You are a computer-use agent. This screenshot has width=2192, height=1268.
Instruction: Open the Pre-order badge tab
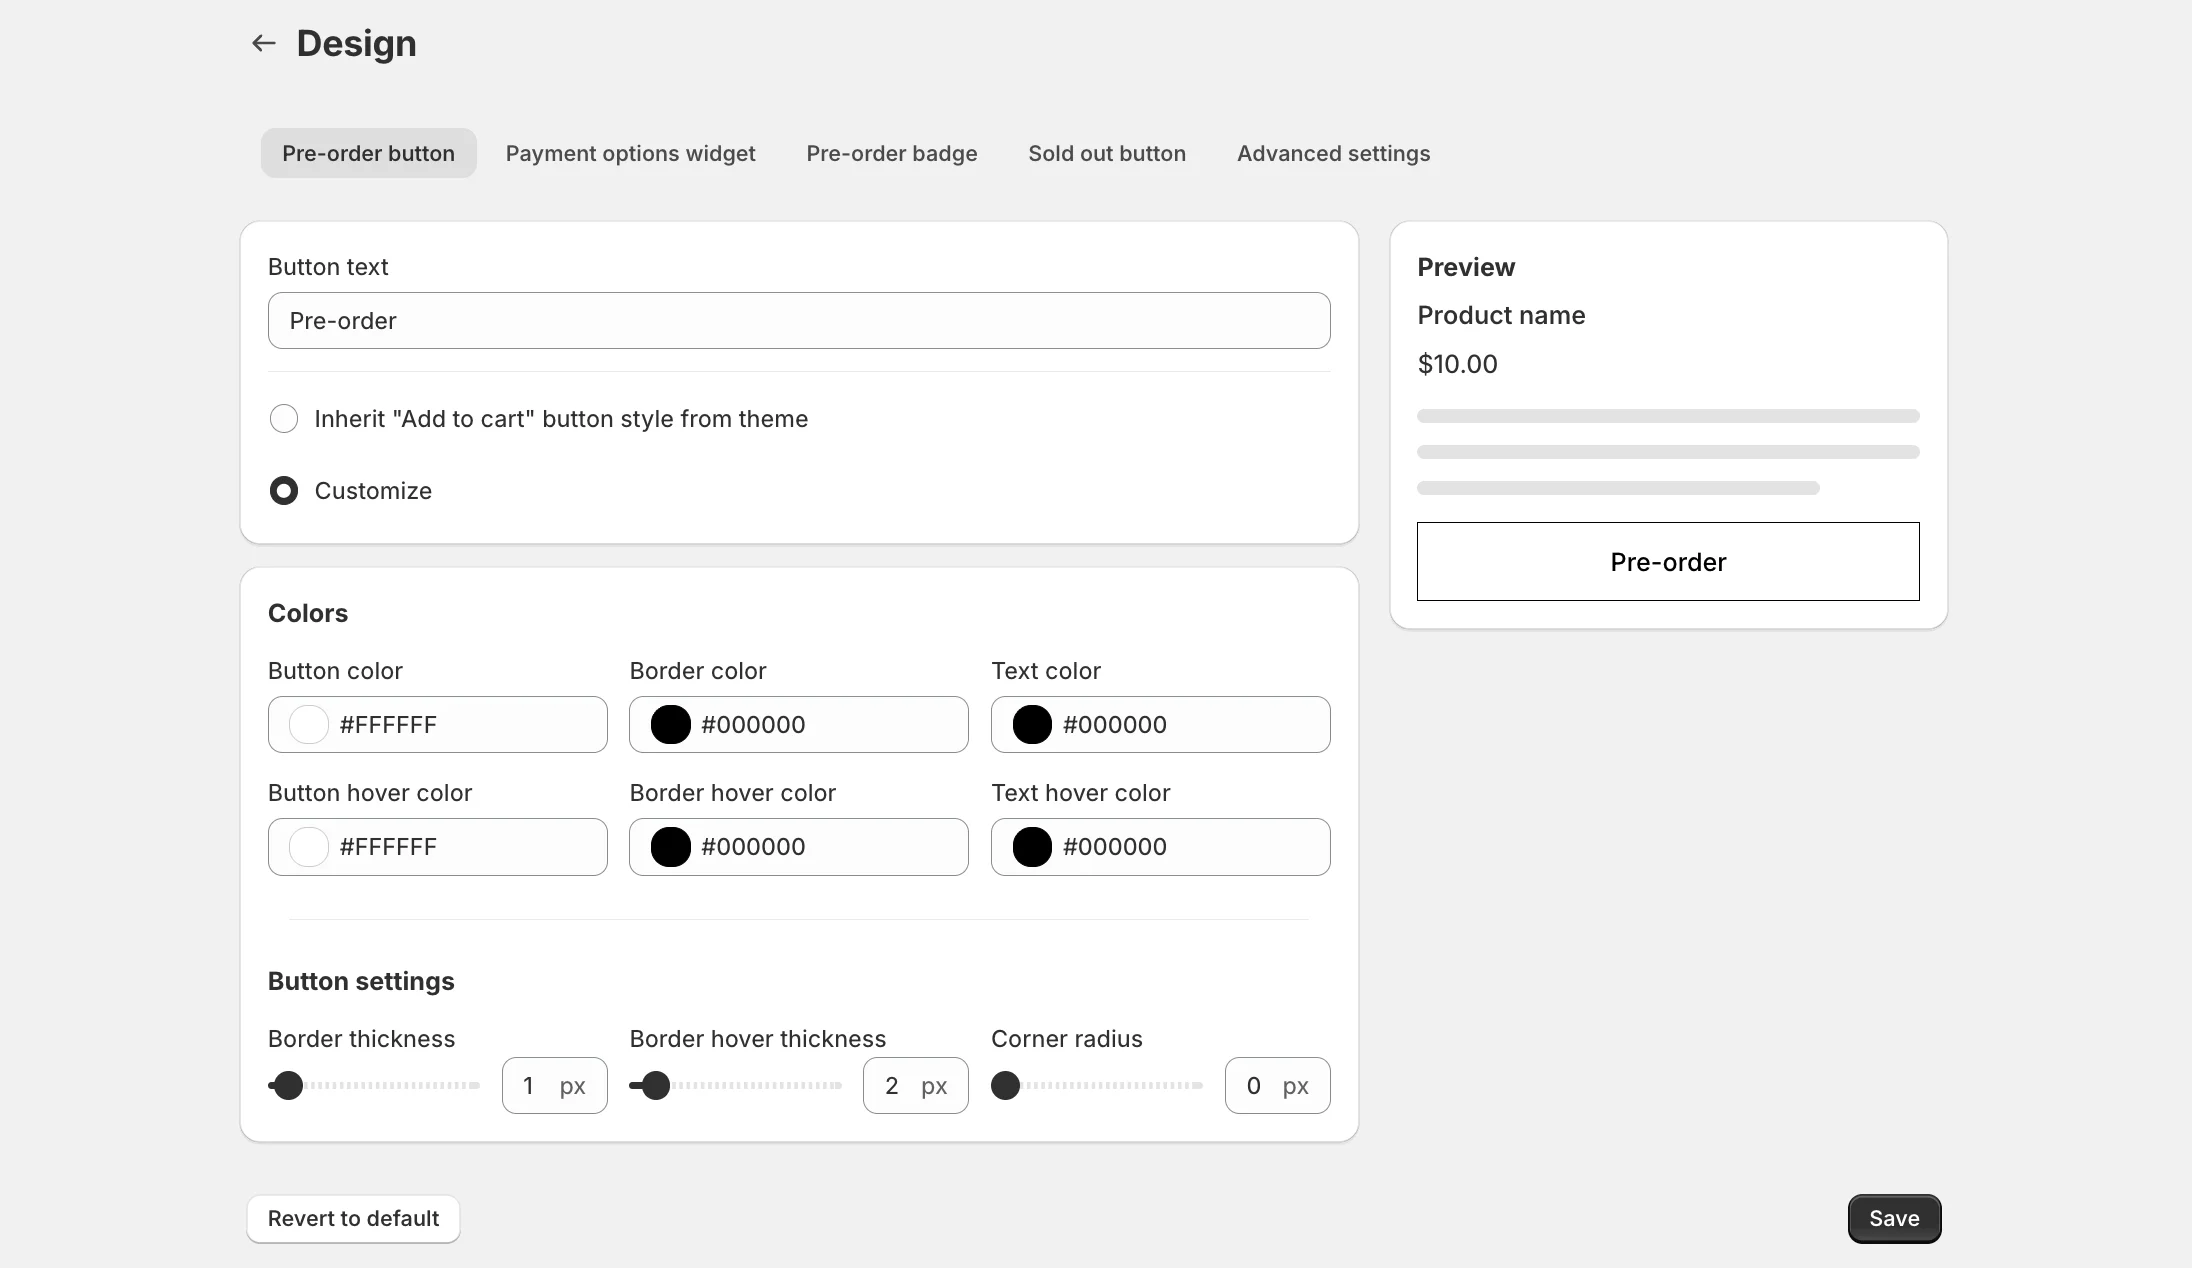(891, 153)
